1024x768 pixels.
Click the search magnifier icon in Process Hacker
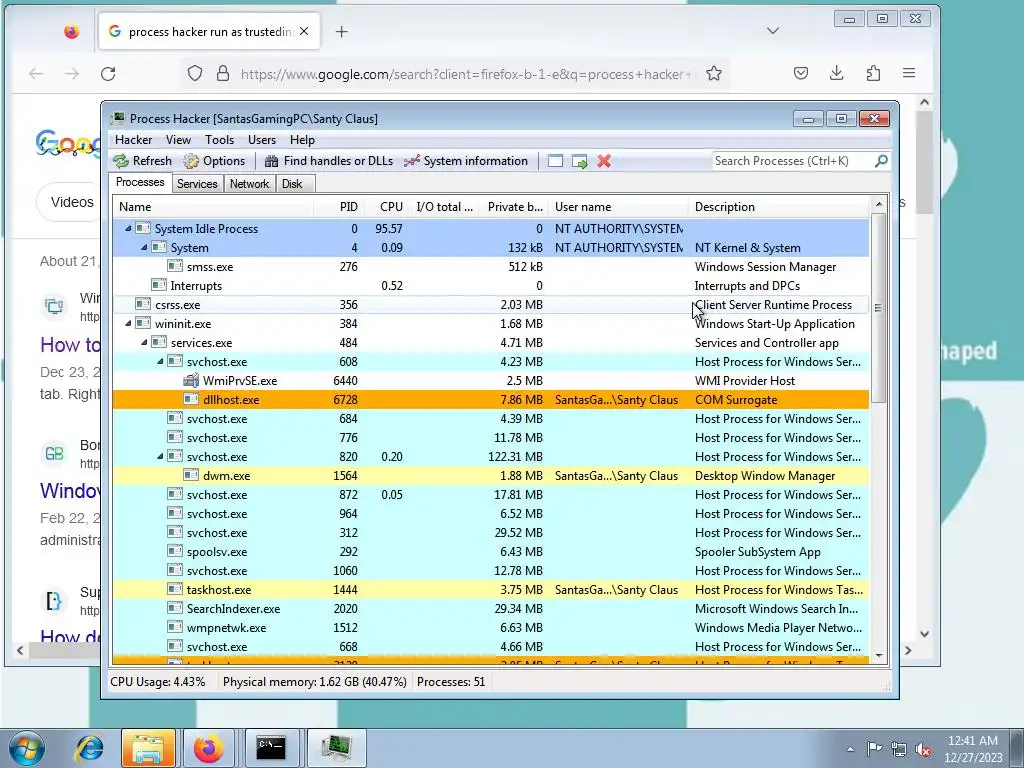[881, 161]
